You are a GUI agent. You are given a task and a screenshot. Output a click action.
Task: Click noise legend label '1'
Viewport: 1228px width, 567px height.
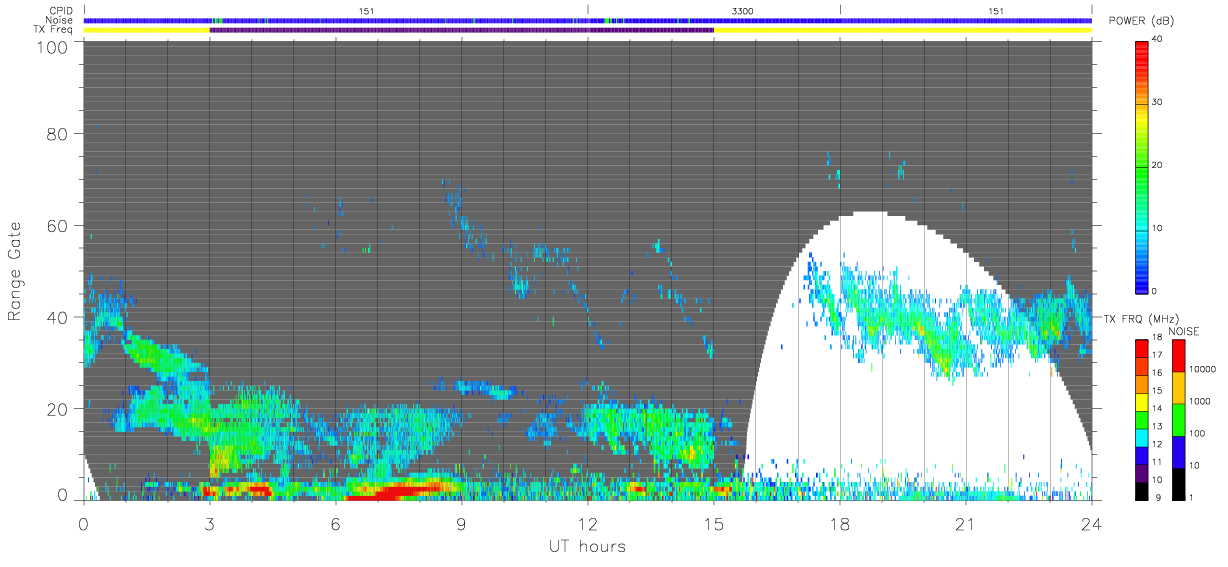point(1192,497)
